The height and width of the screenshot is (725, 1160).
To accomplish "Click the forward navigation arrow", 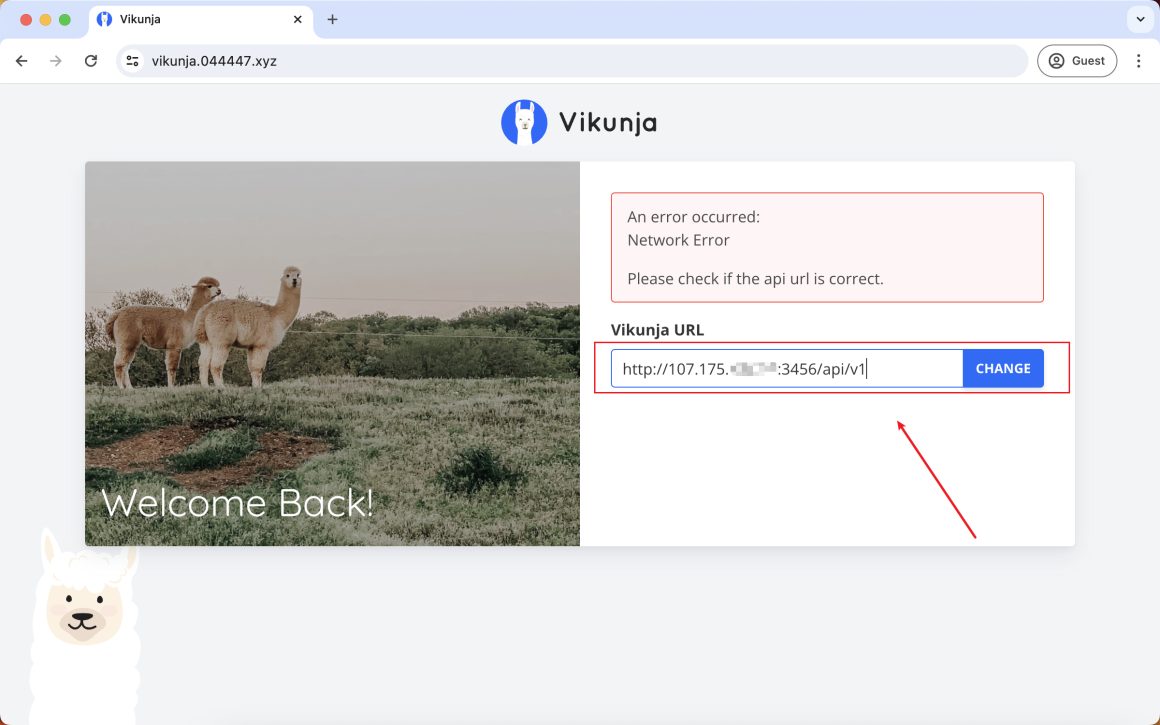I will click(x=56, y=61).
